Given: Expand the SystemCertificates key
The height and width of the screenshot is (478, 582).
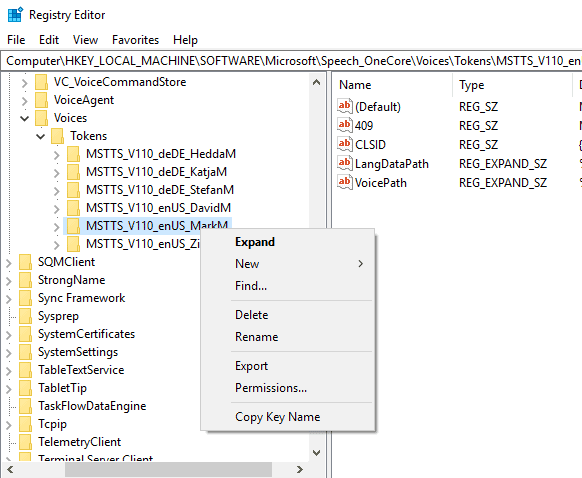Looking at the screenshot, I should [9, 335].
